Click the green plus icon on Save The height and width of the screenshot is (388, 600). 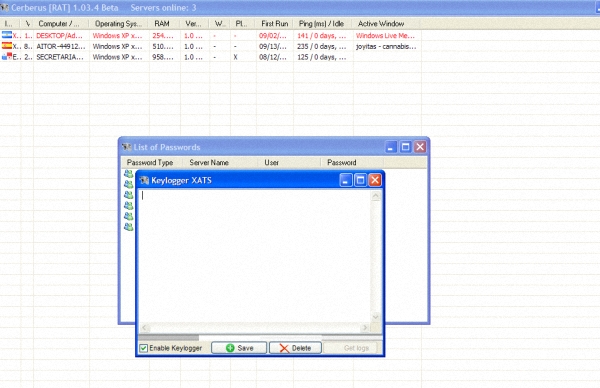pyautogui.click(x=230, y=348)
